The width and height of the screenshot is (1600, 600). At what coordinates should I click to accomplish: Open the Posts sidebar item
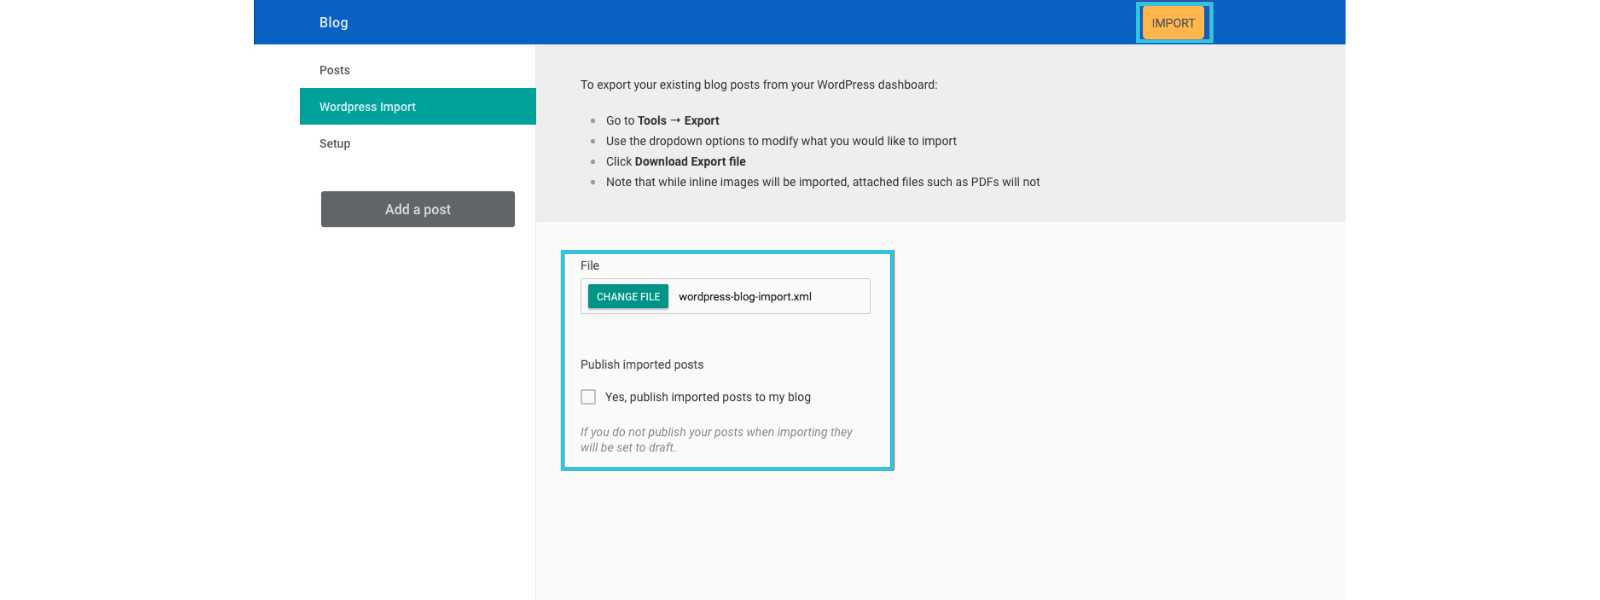[335, 70]
